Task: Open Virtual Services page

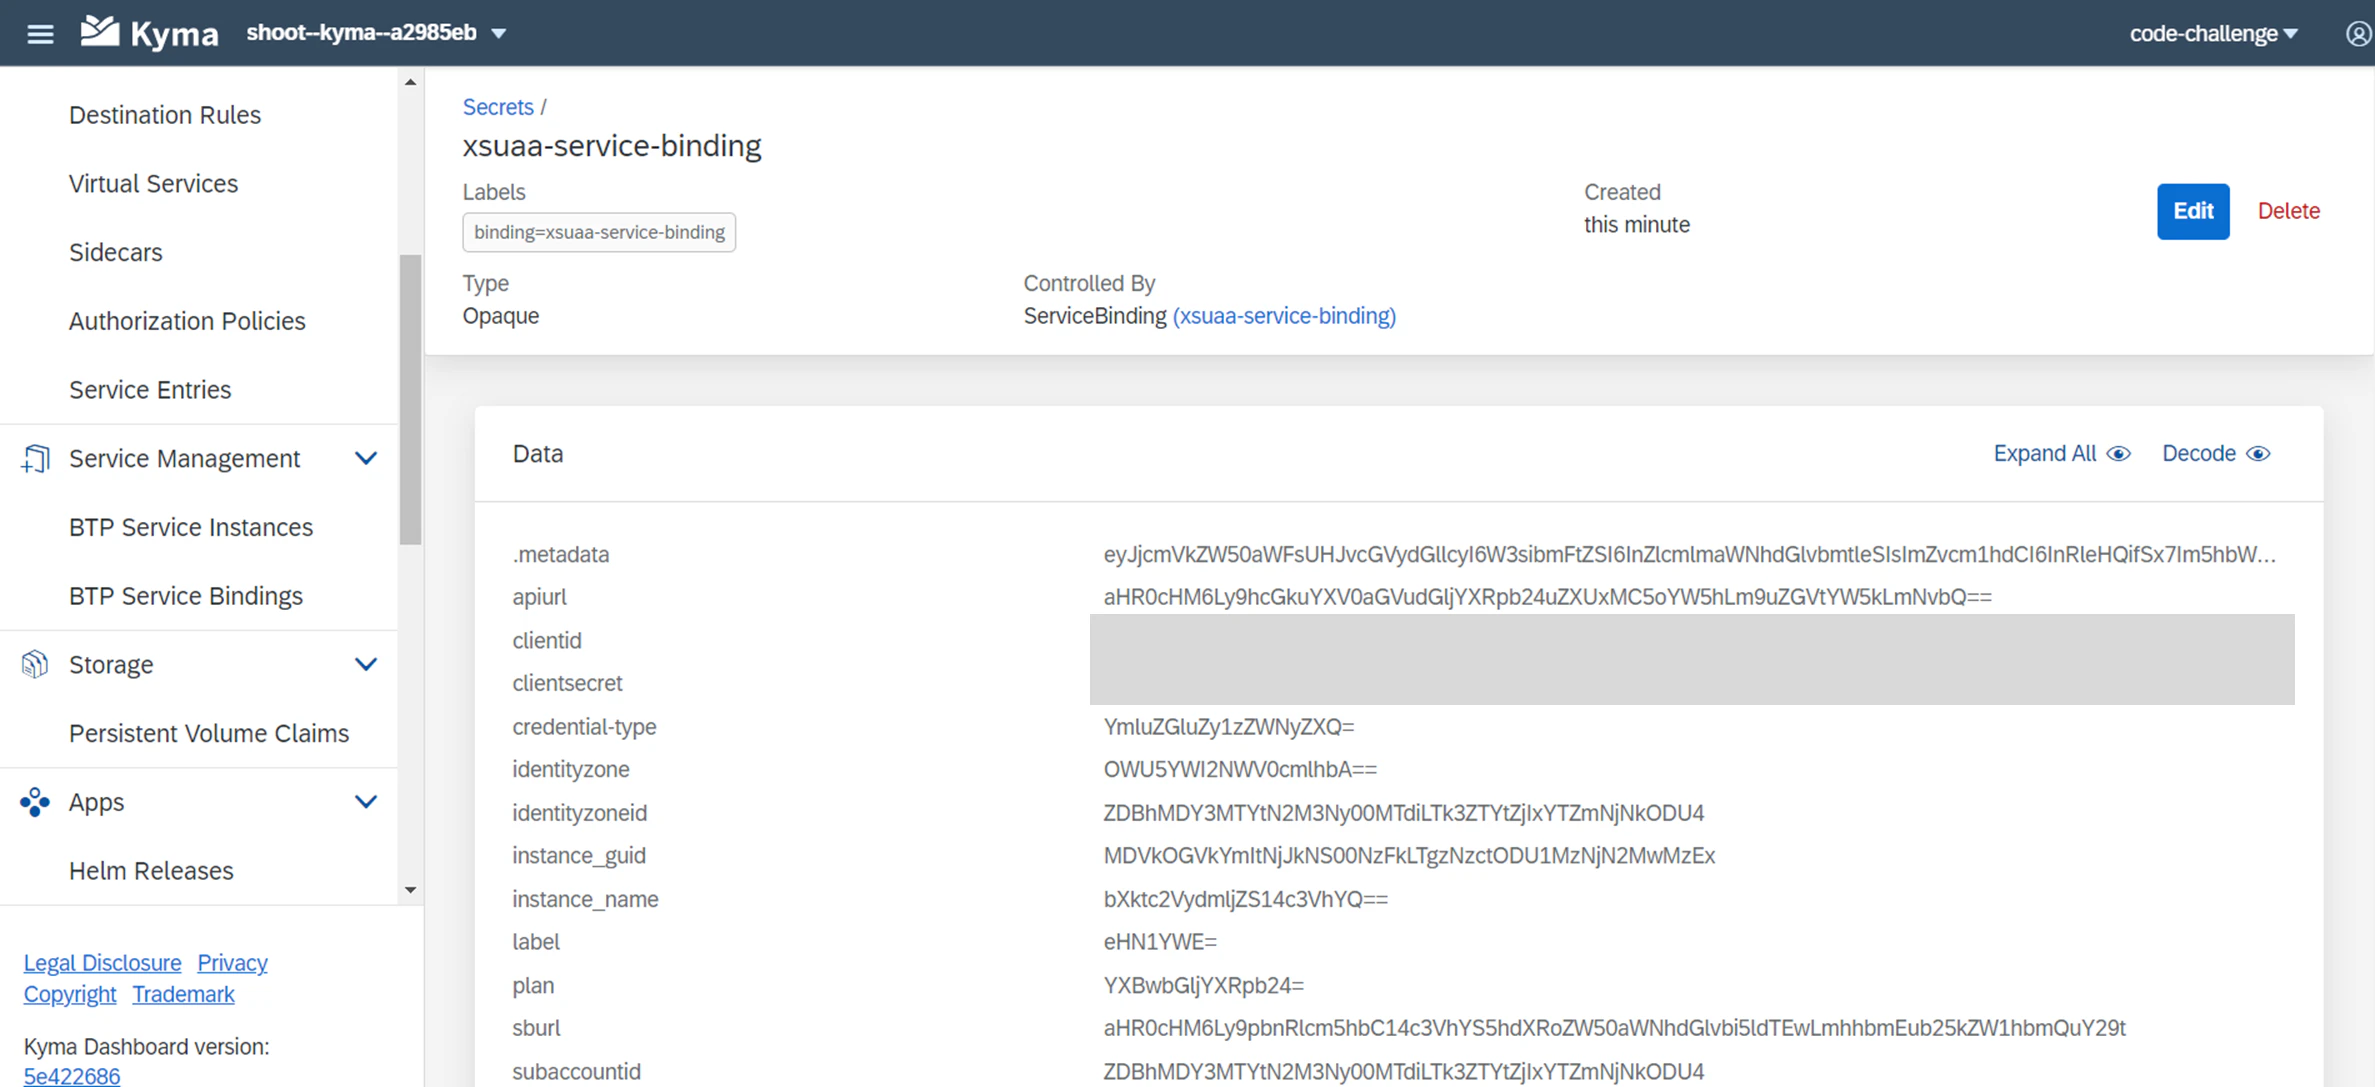Action: (153, 184)
